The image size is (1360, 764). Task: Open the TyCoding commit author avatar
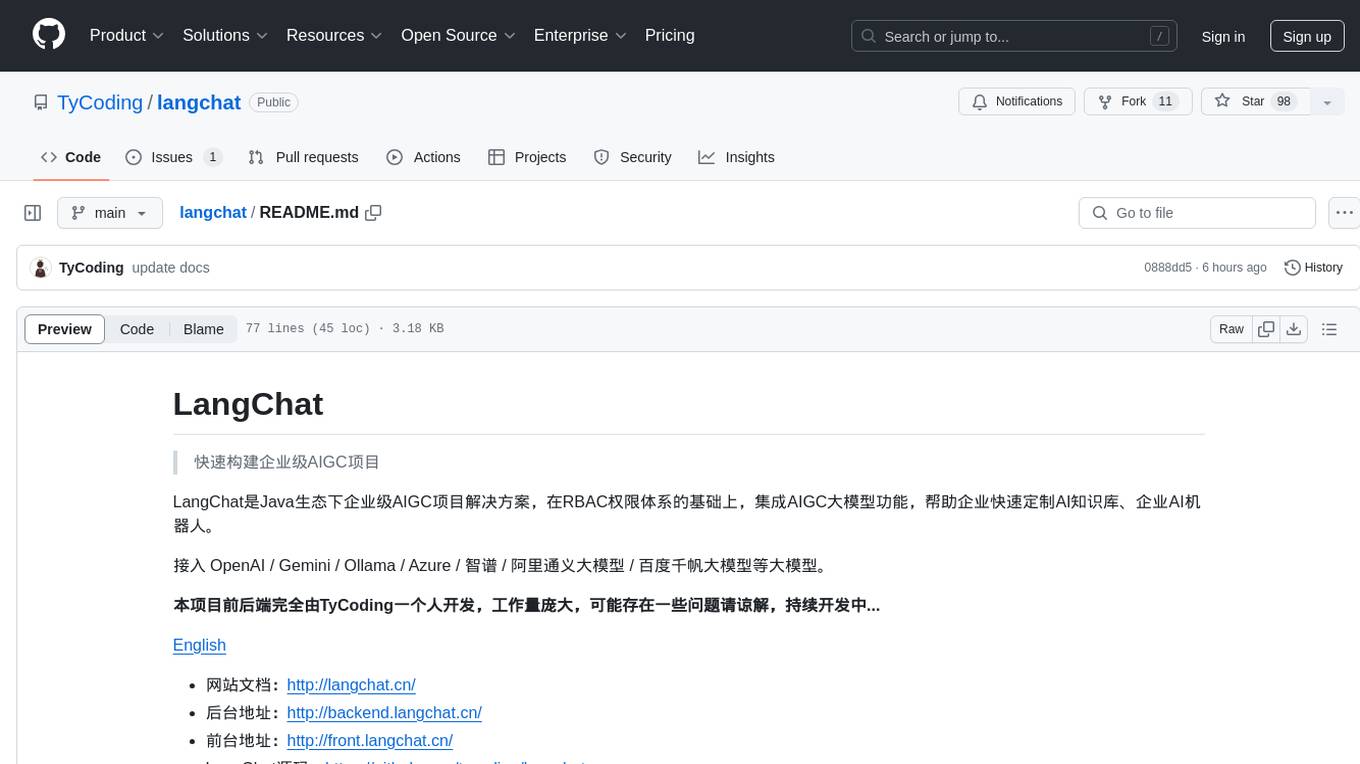tap(41, 268)
